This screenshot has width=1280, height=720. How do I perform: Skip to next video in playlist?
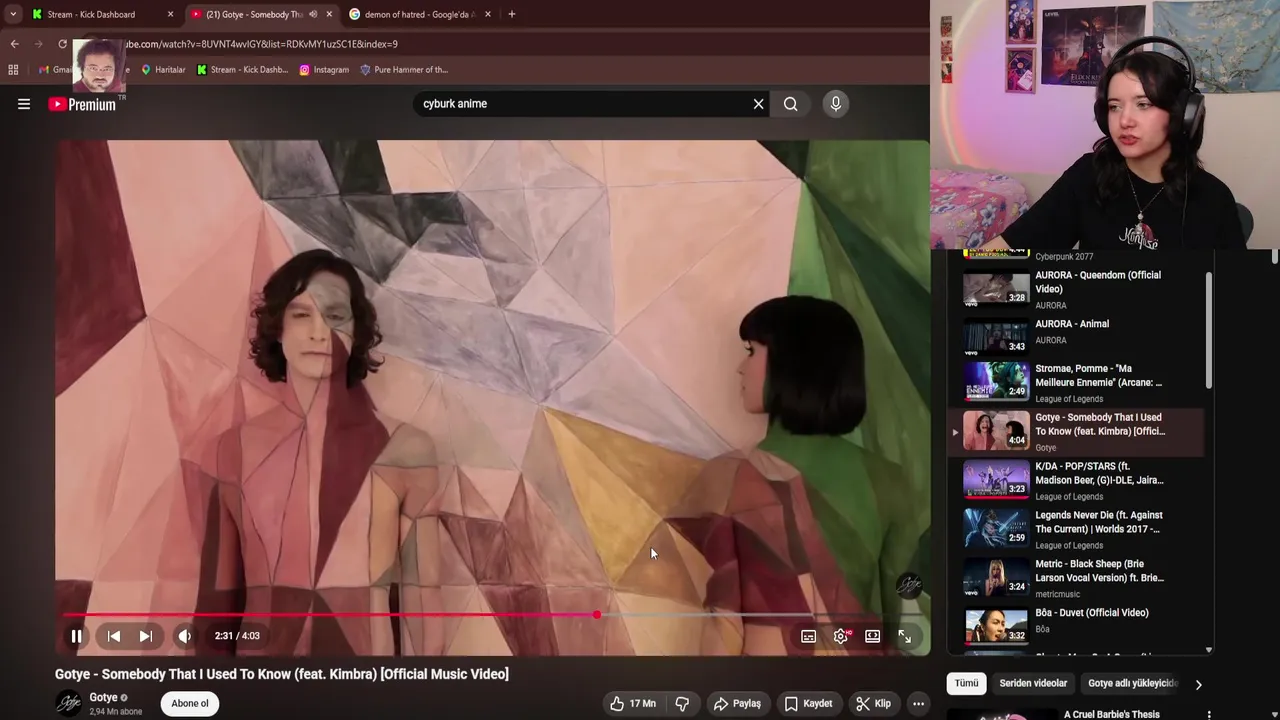pyautogui.click(x=146, y=636)
